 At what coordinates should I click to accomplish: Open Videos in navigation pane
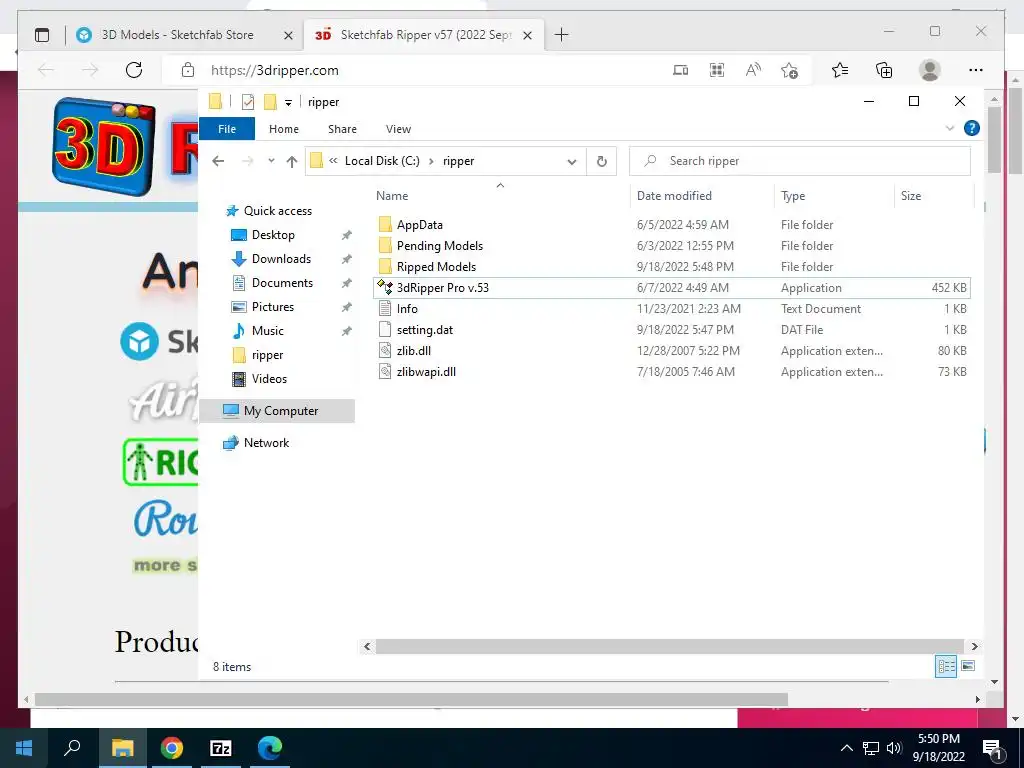(x=269, y=379)
